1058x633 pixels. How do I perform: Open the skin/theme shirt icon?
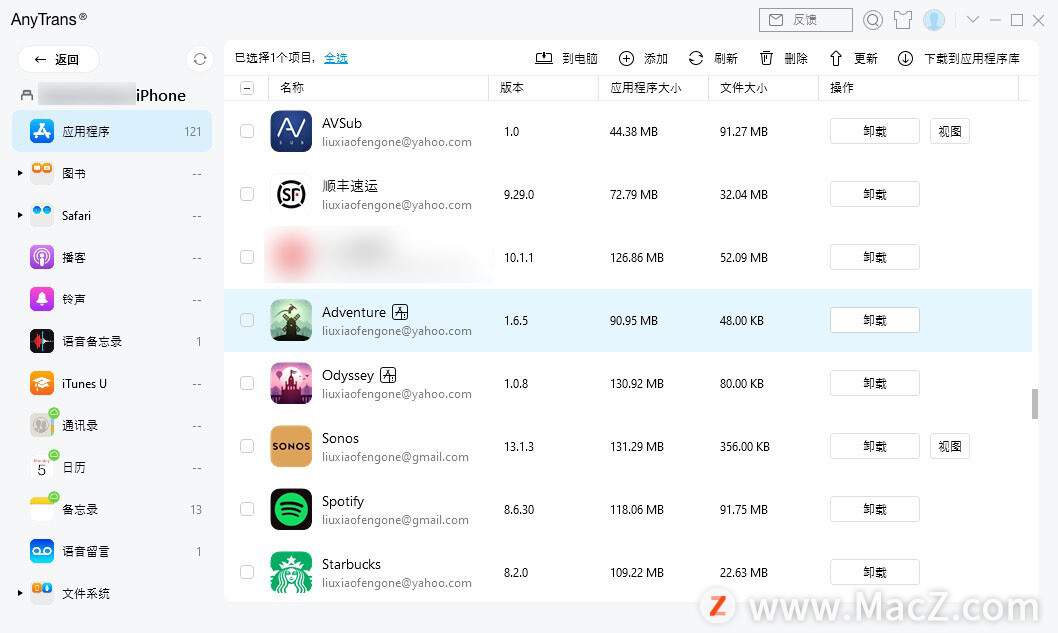pyautogui.click(x=903, y=20)
